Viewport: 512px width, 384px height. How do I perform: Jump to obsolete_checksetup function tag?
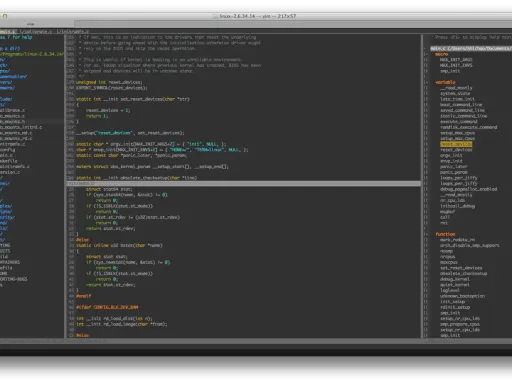pos(463,273)
